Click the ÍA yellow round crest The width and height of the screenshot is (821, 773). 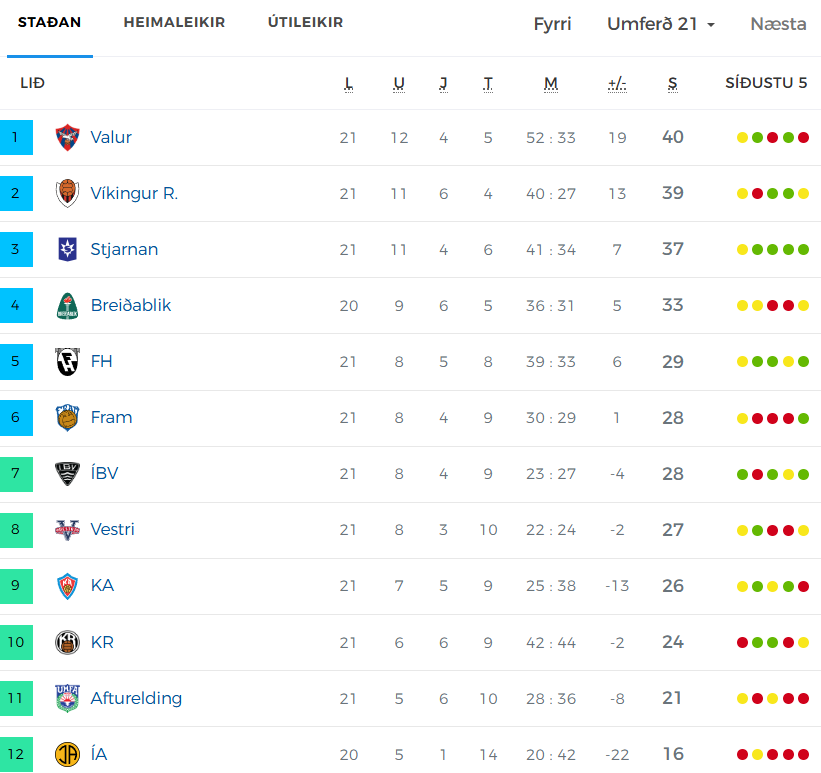68,755
